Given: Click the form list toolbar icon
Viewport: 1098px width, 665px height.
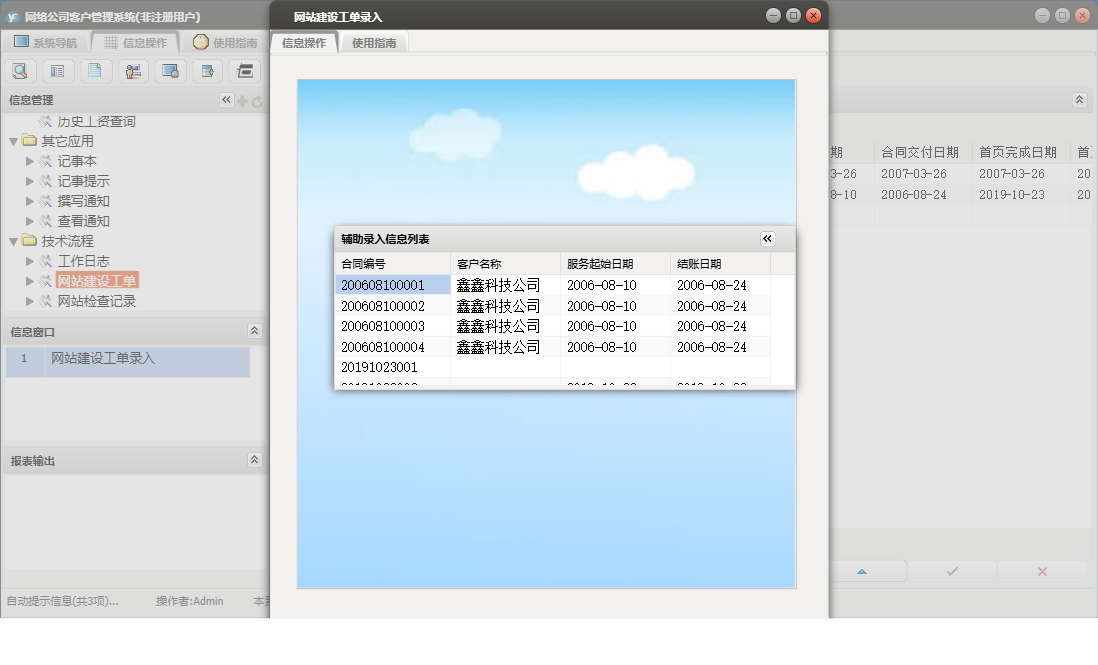Looking at the screenshot, I should tap(57, 71).
